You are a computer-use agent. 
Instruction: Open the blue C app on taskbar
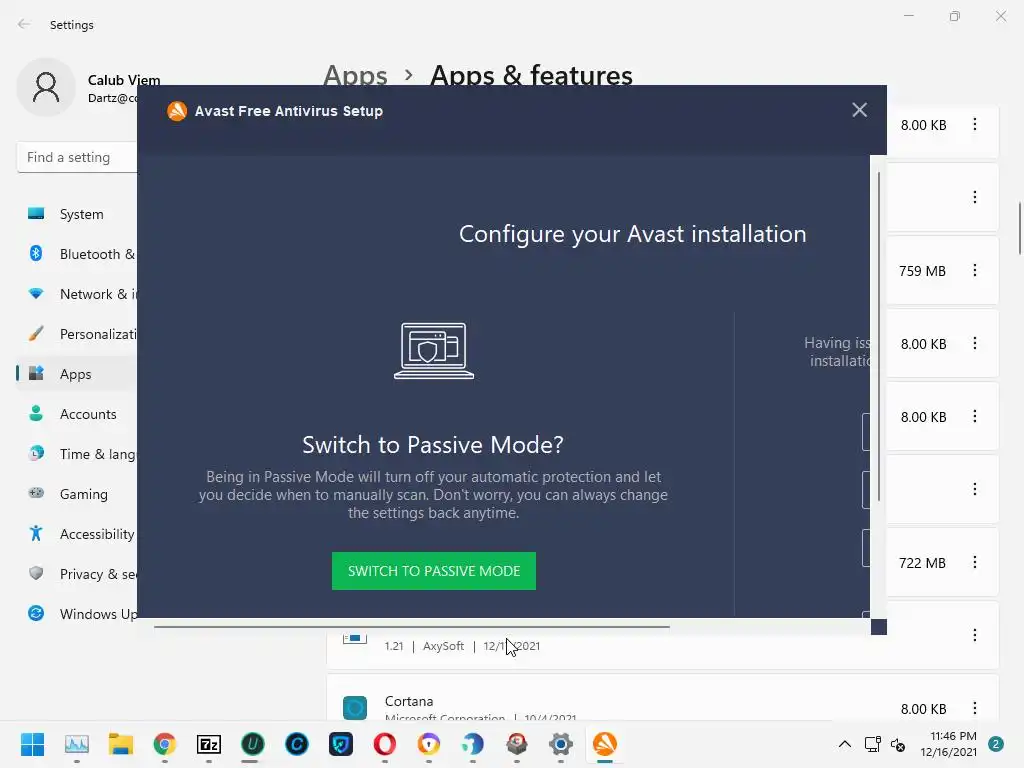point(296,744)
